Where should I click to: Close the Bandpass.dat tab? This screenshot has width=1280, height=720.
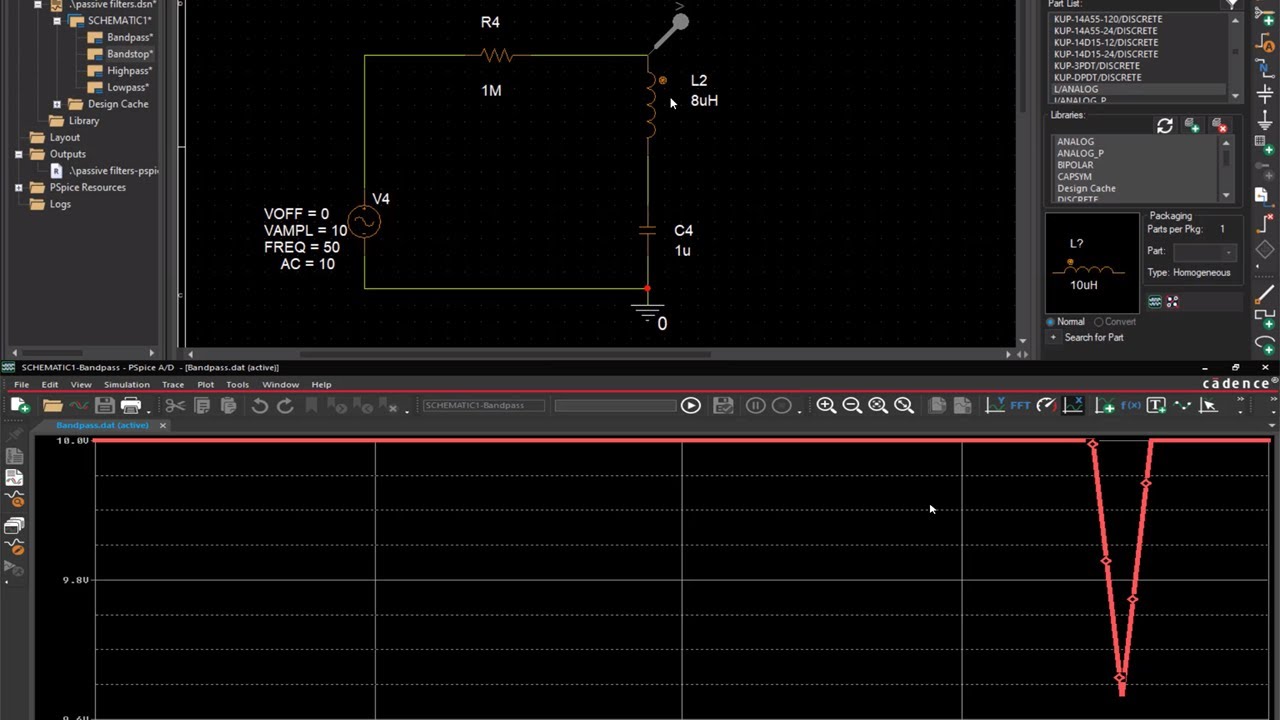(x=162, y=426)
